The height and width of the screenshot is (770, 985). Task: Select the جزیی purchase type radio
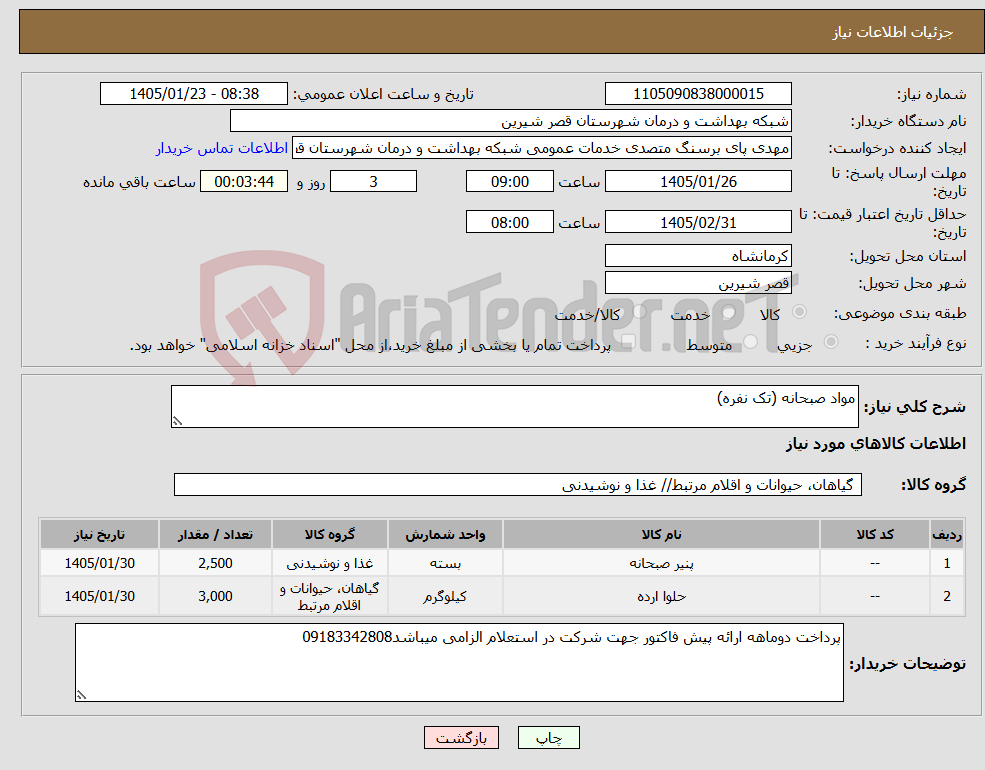(x=830, y=342)
